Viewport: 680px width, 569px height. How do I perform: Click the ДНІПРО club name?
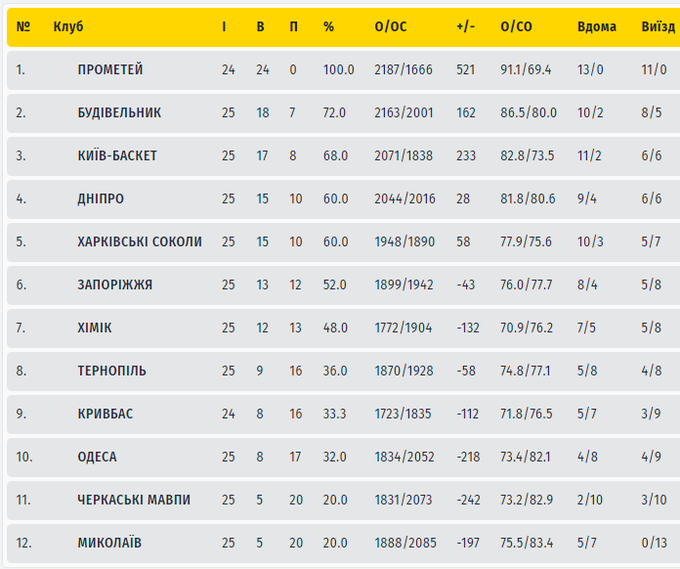tap(101, 199)
